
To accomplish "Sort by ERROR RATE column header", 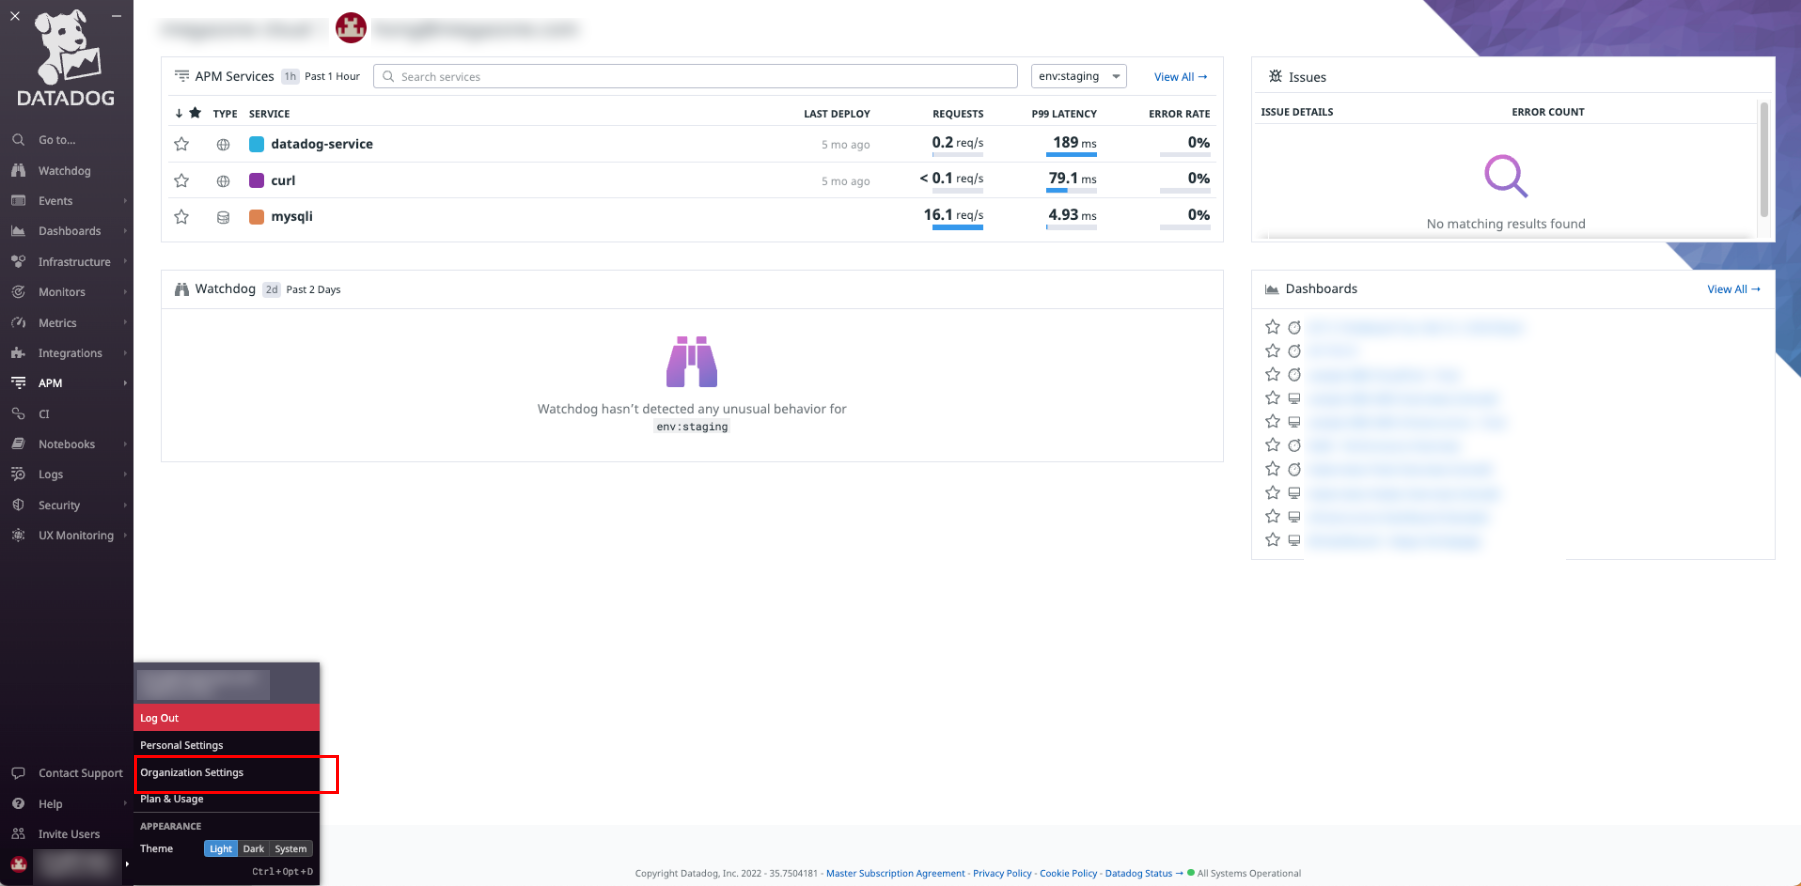I will (x=1179, y=114).
